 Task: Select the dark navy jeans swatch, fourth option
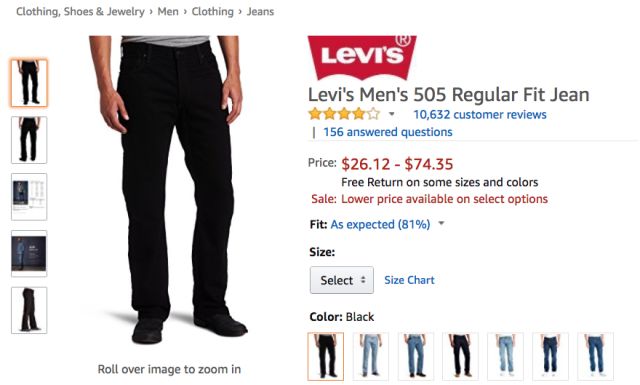(x=460, y=356)
